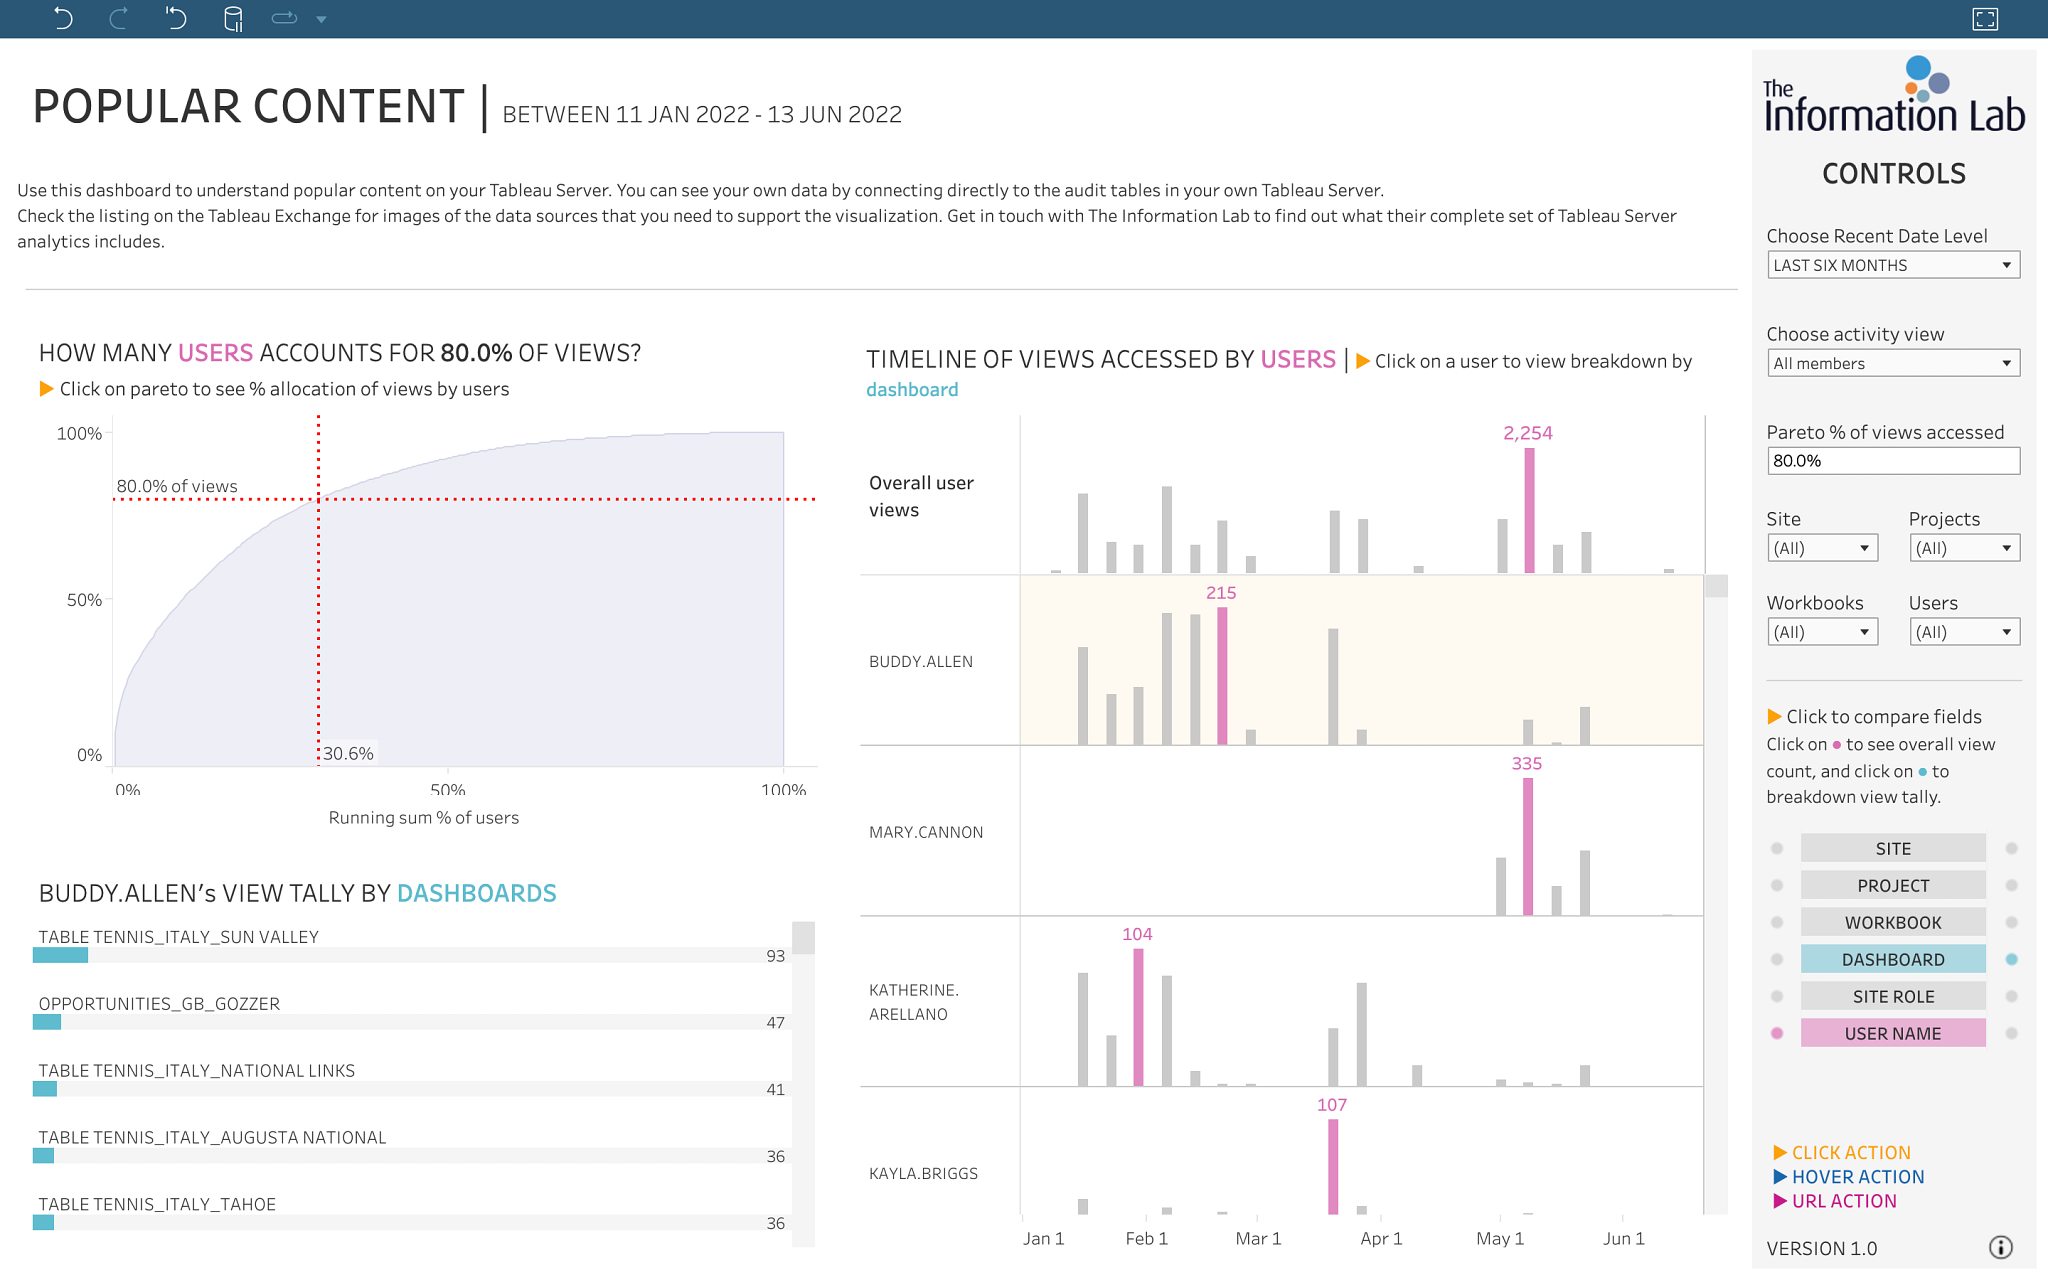Select the DASHBOARD compare button

(1893, 959)
